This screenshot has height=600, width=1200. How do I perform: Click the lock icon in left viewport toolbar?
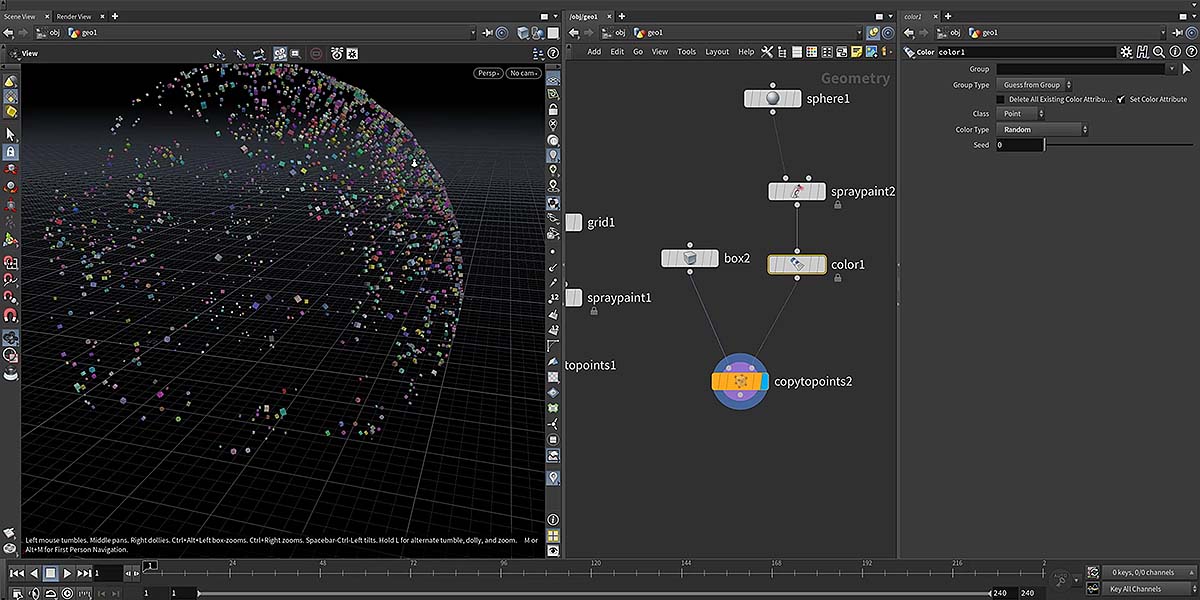pos(11,152)
